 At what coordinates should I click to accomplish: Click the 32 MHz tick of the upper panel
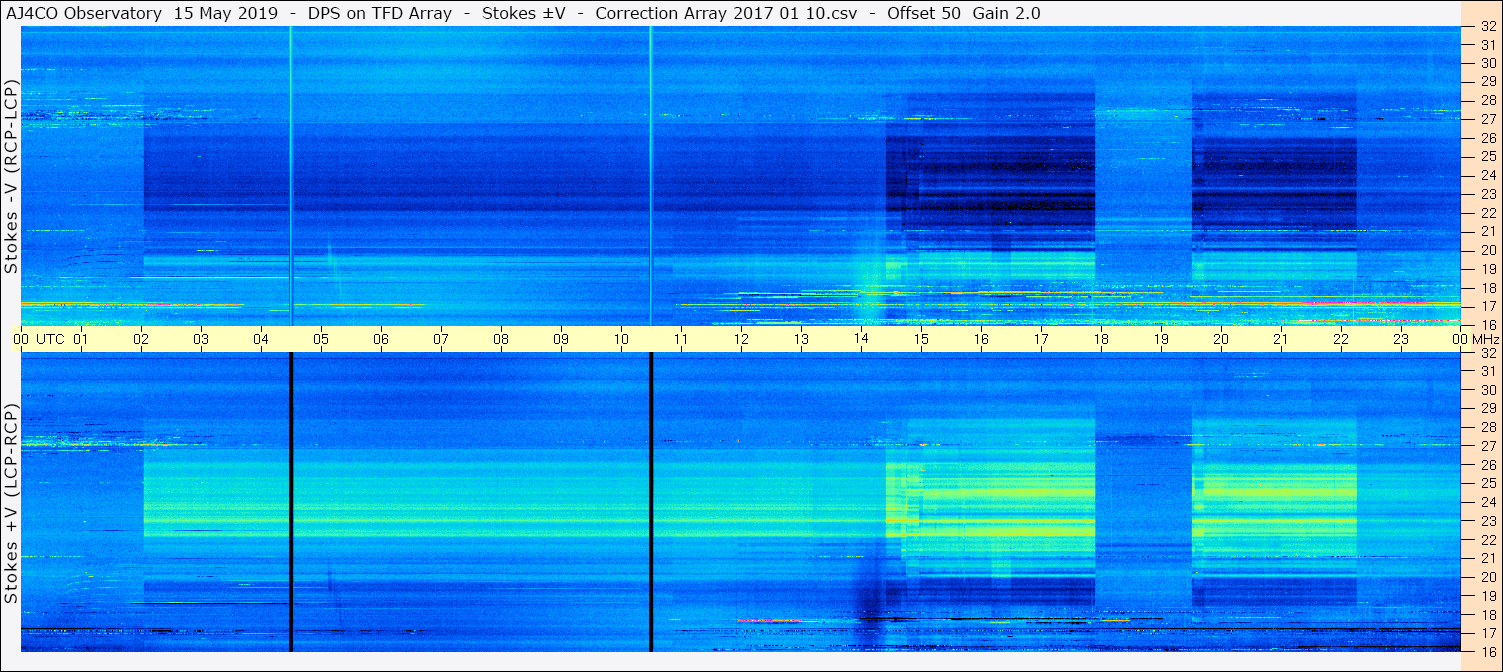tap(1487, 28)
